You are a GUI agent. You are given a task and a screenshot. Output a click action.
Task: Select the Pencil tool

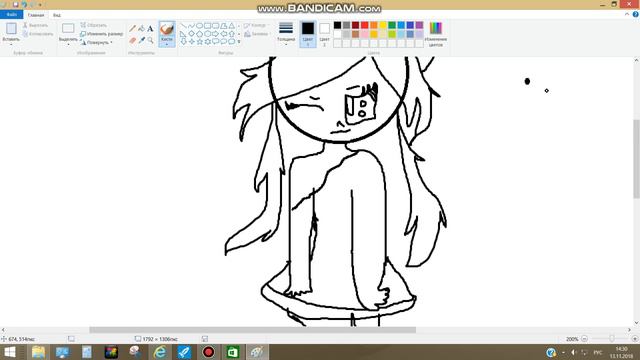click(132, 29)
